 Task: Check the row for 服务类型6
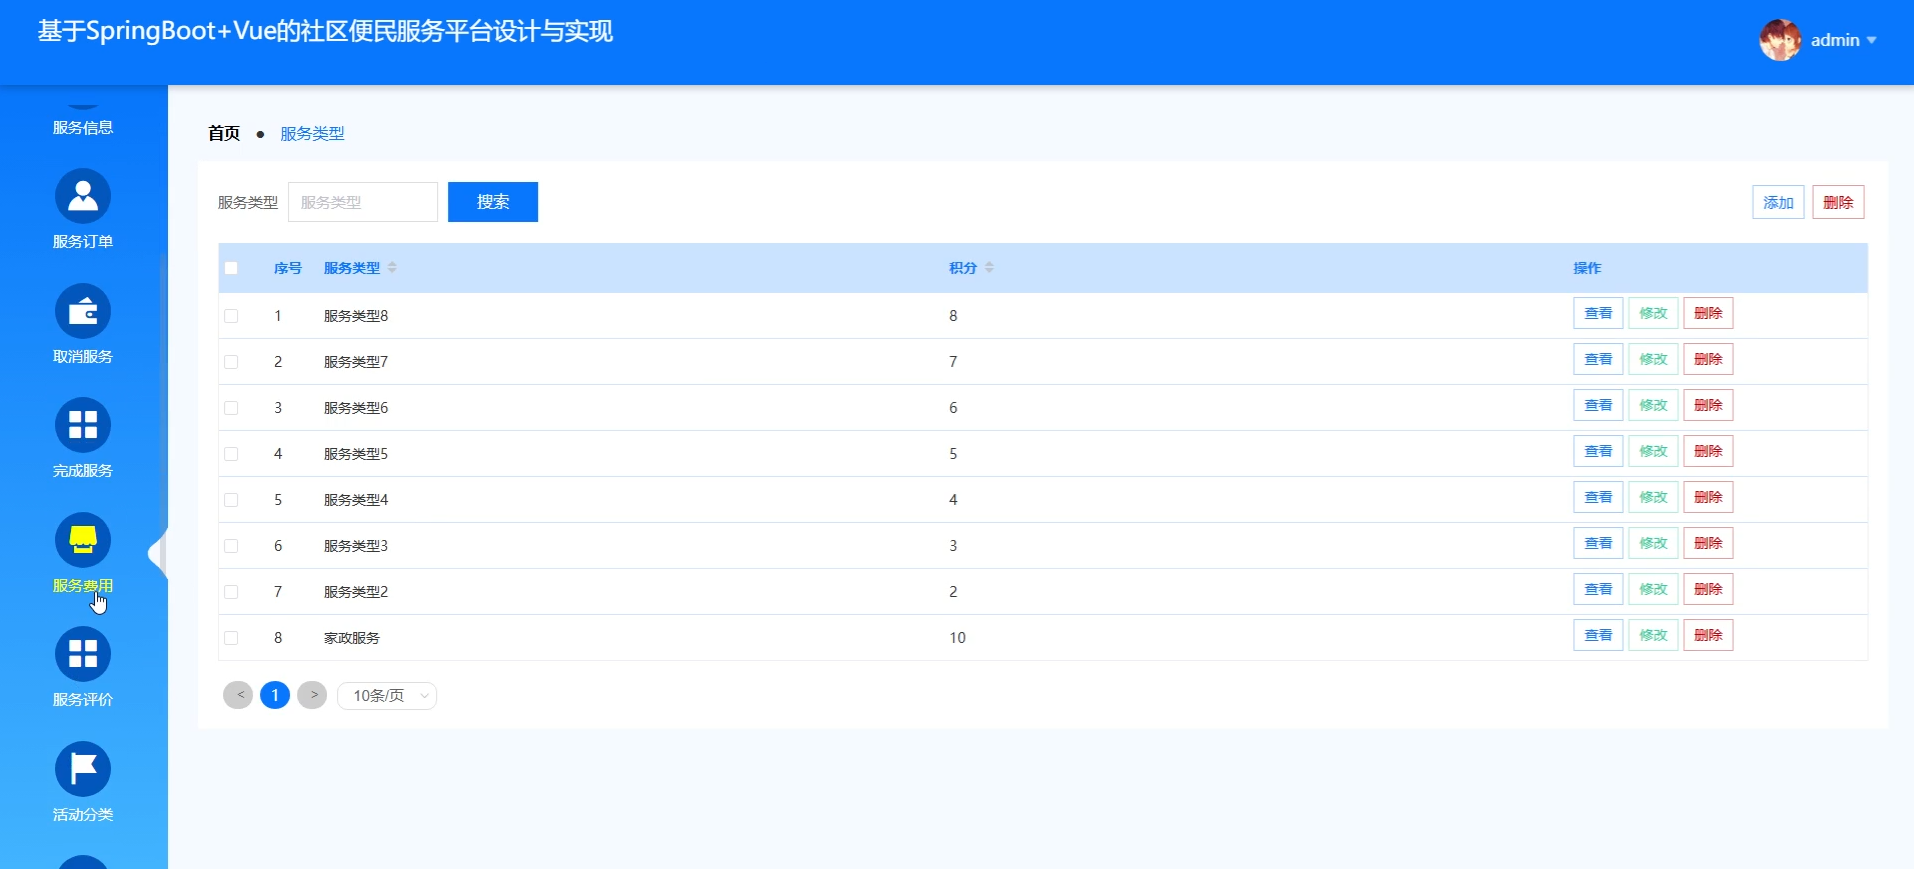231,408
